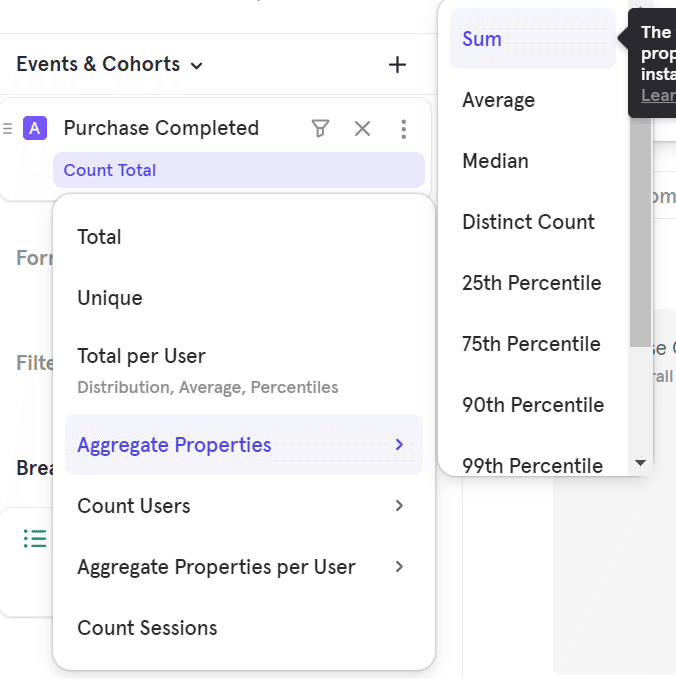Select Total per User option
676x679 pixels.
(244, 371)
